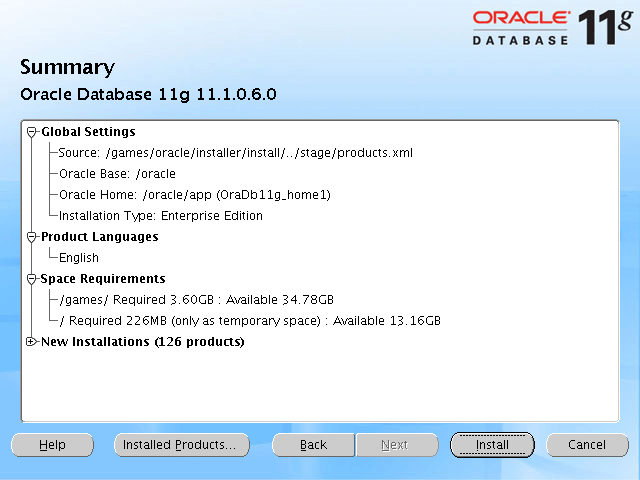Cancel the Oracle installer
Viewport: 640px width, 480px height.
point(587,445)
